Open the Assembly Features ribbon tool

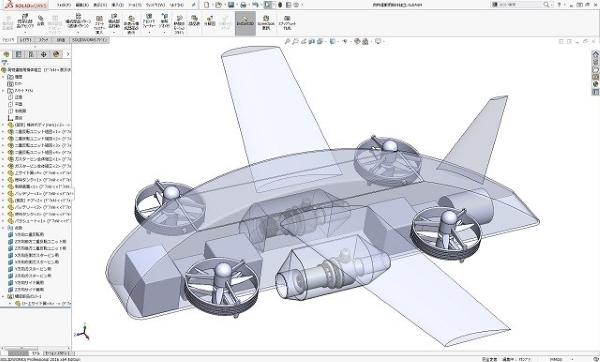pos(149,21)
